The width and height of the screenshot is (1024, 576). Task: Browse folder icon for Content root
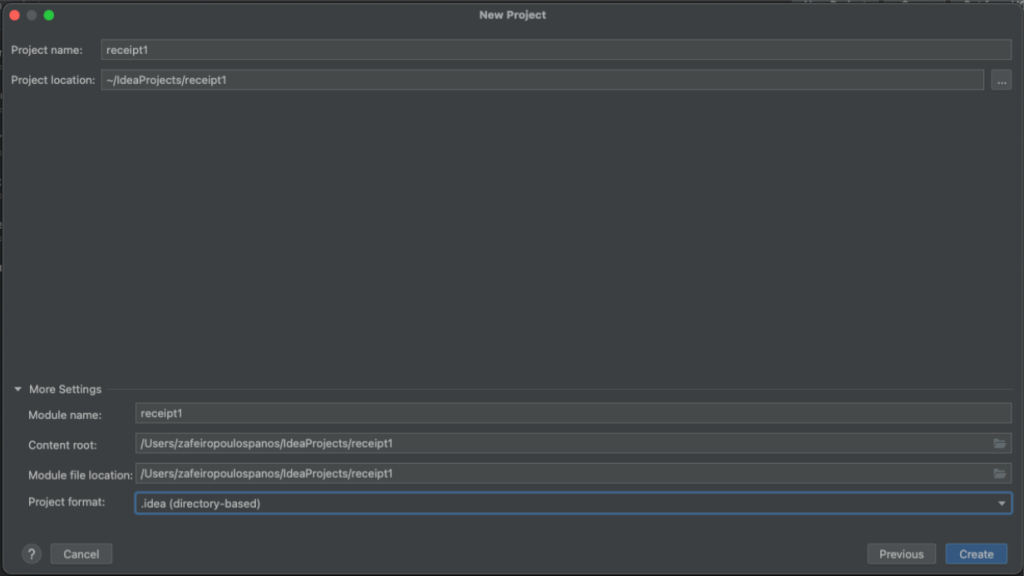(x=999, y=443)
